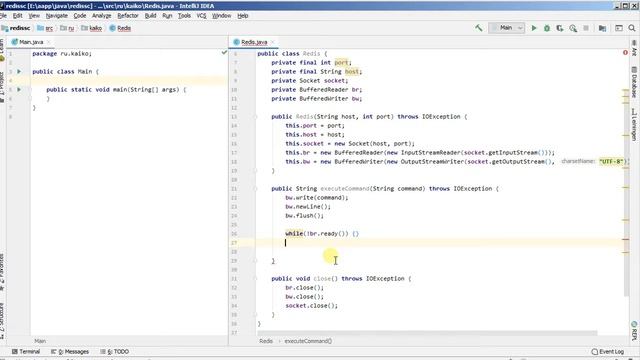
Task: Click the redissc project breadcrumb
Action: coord(16,28)
